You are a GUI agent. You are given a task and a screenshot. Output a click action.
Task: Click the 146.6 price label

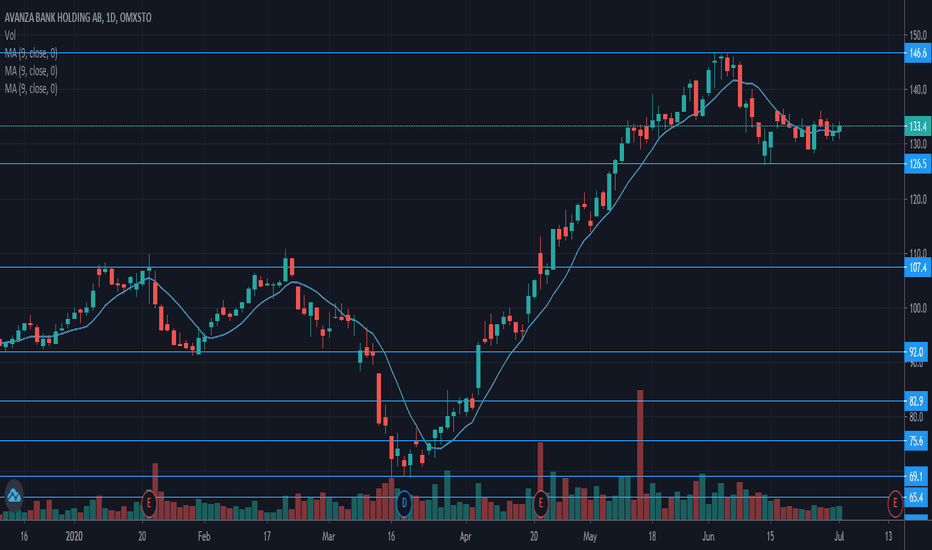coord(917,53)
